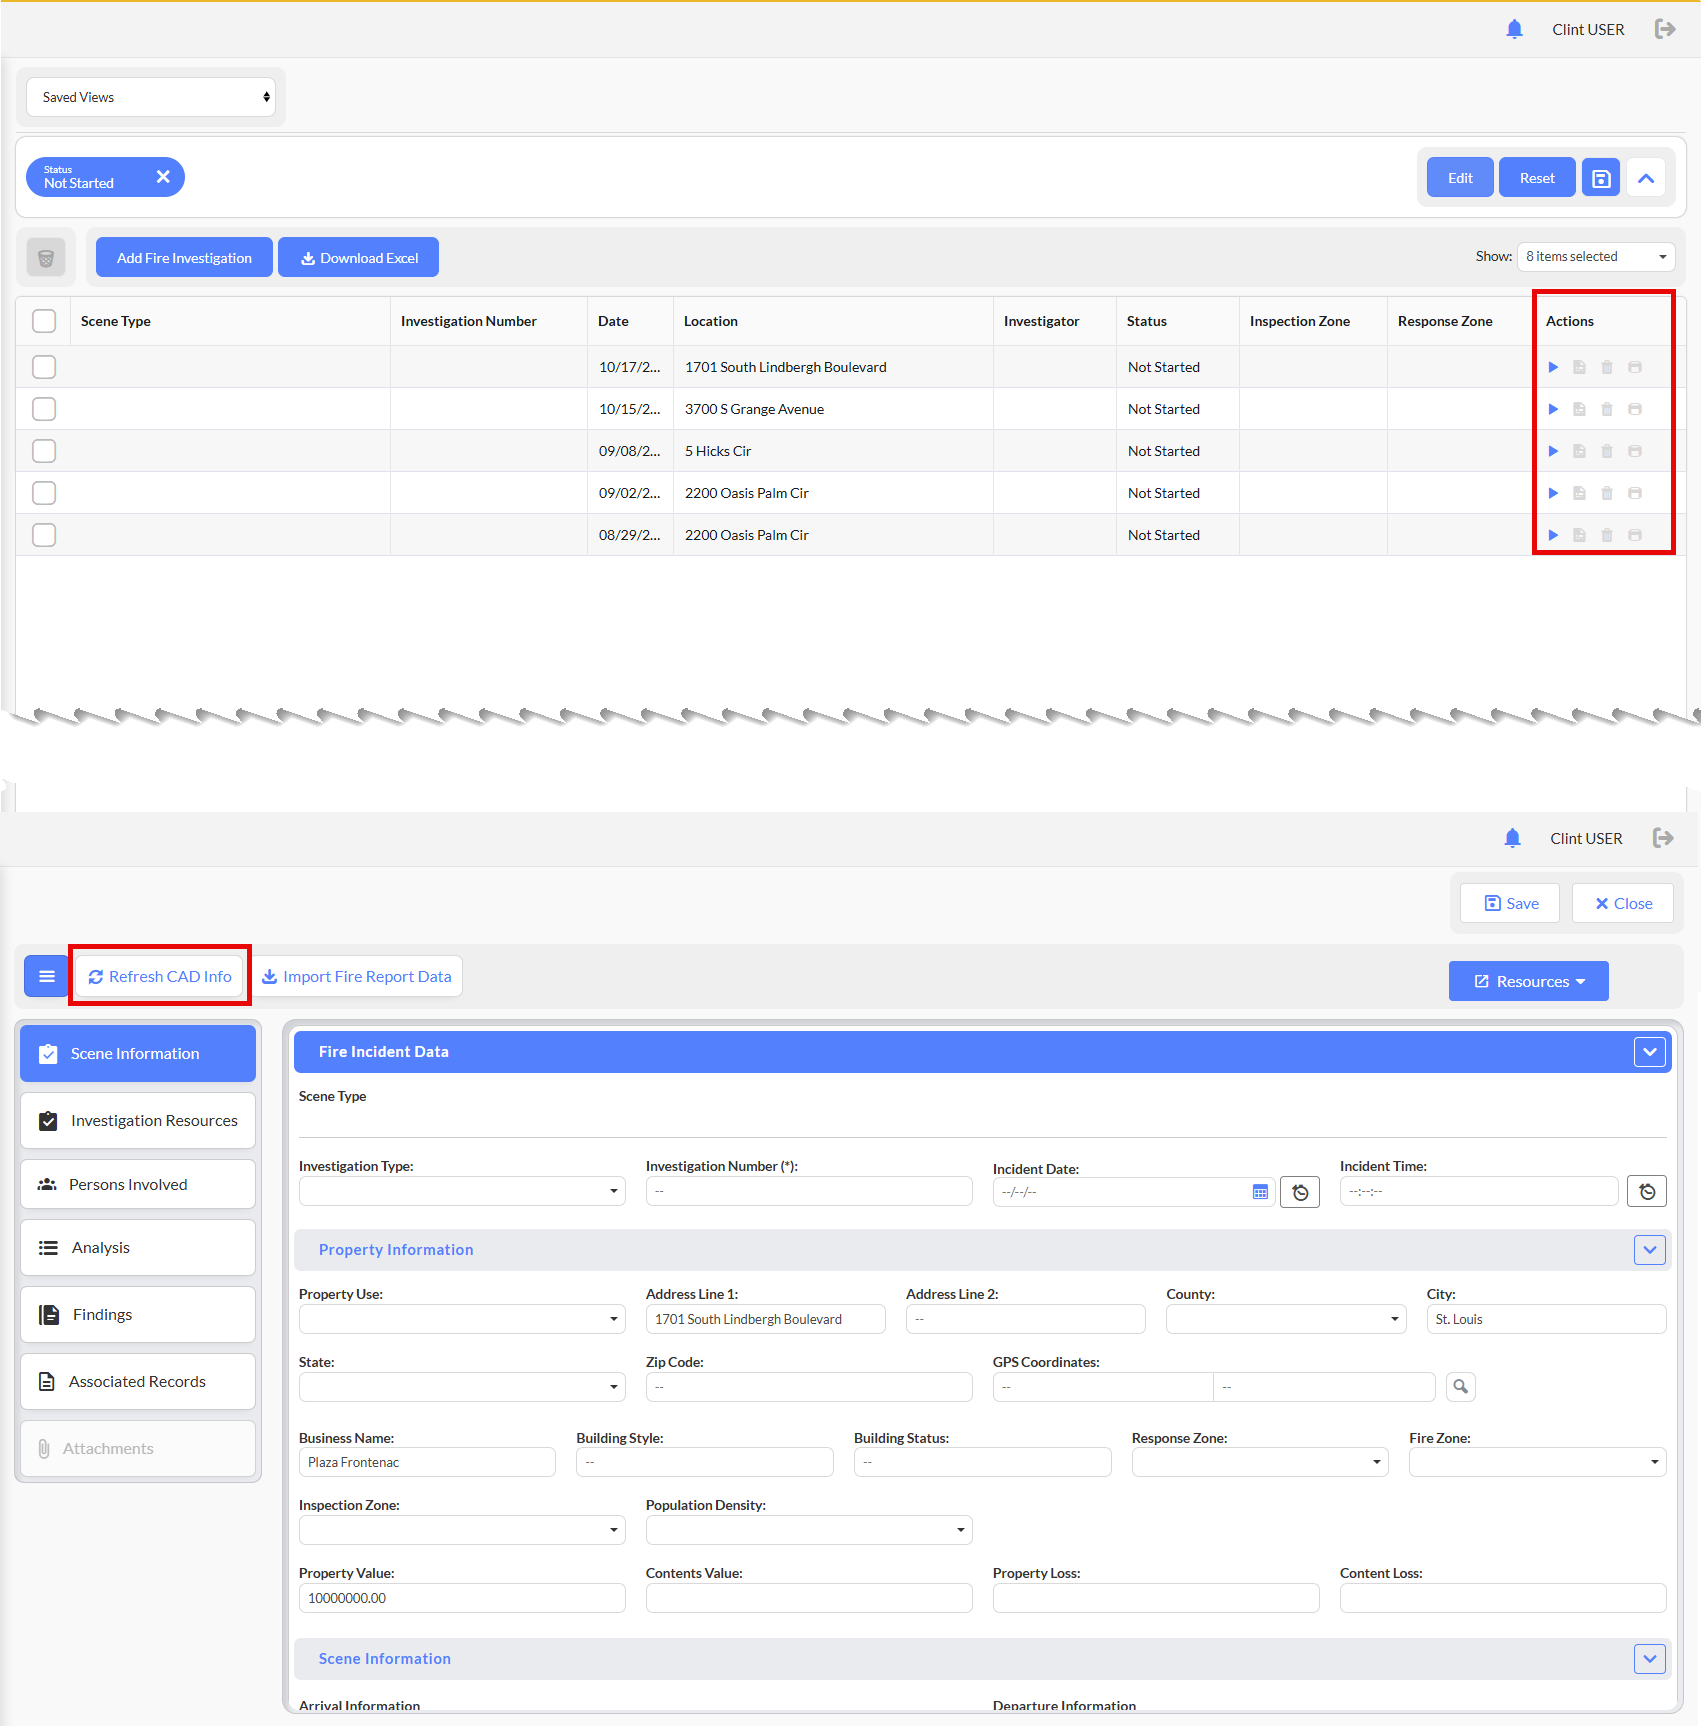Open the Show columns '8 items selected' dropdown
The image size is (1701, 1726).
point(1595,257)
